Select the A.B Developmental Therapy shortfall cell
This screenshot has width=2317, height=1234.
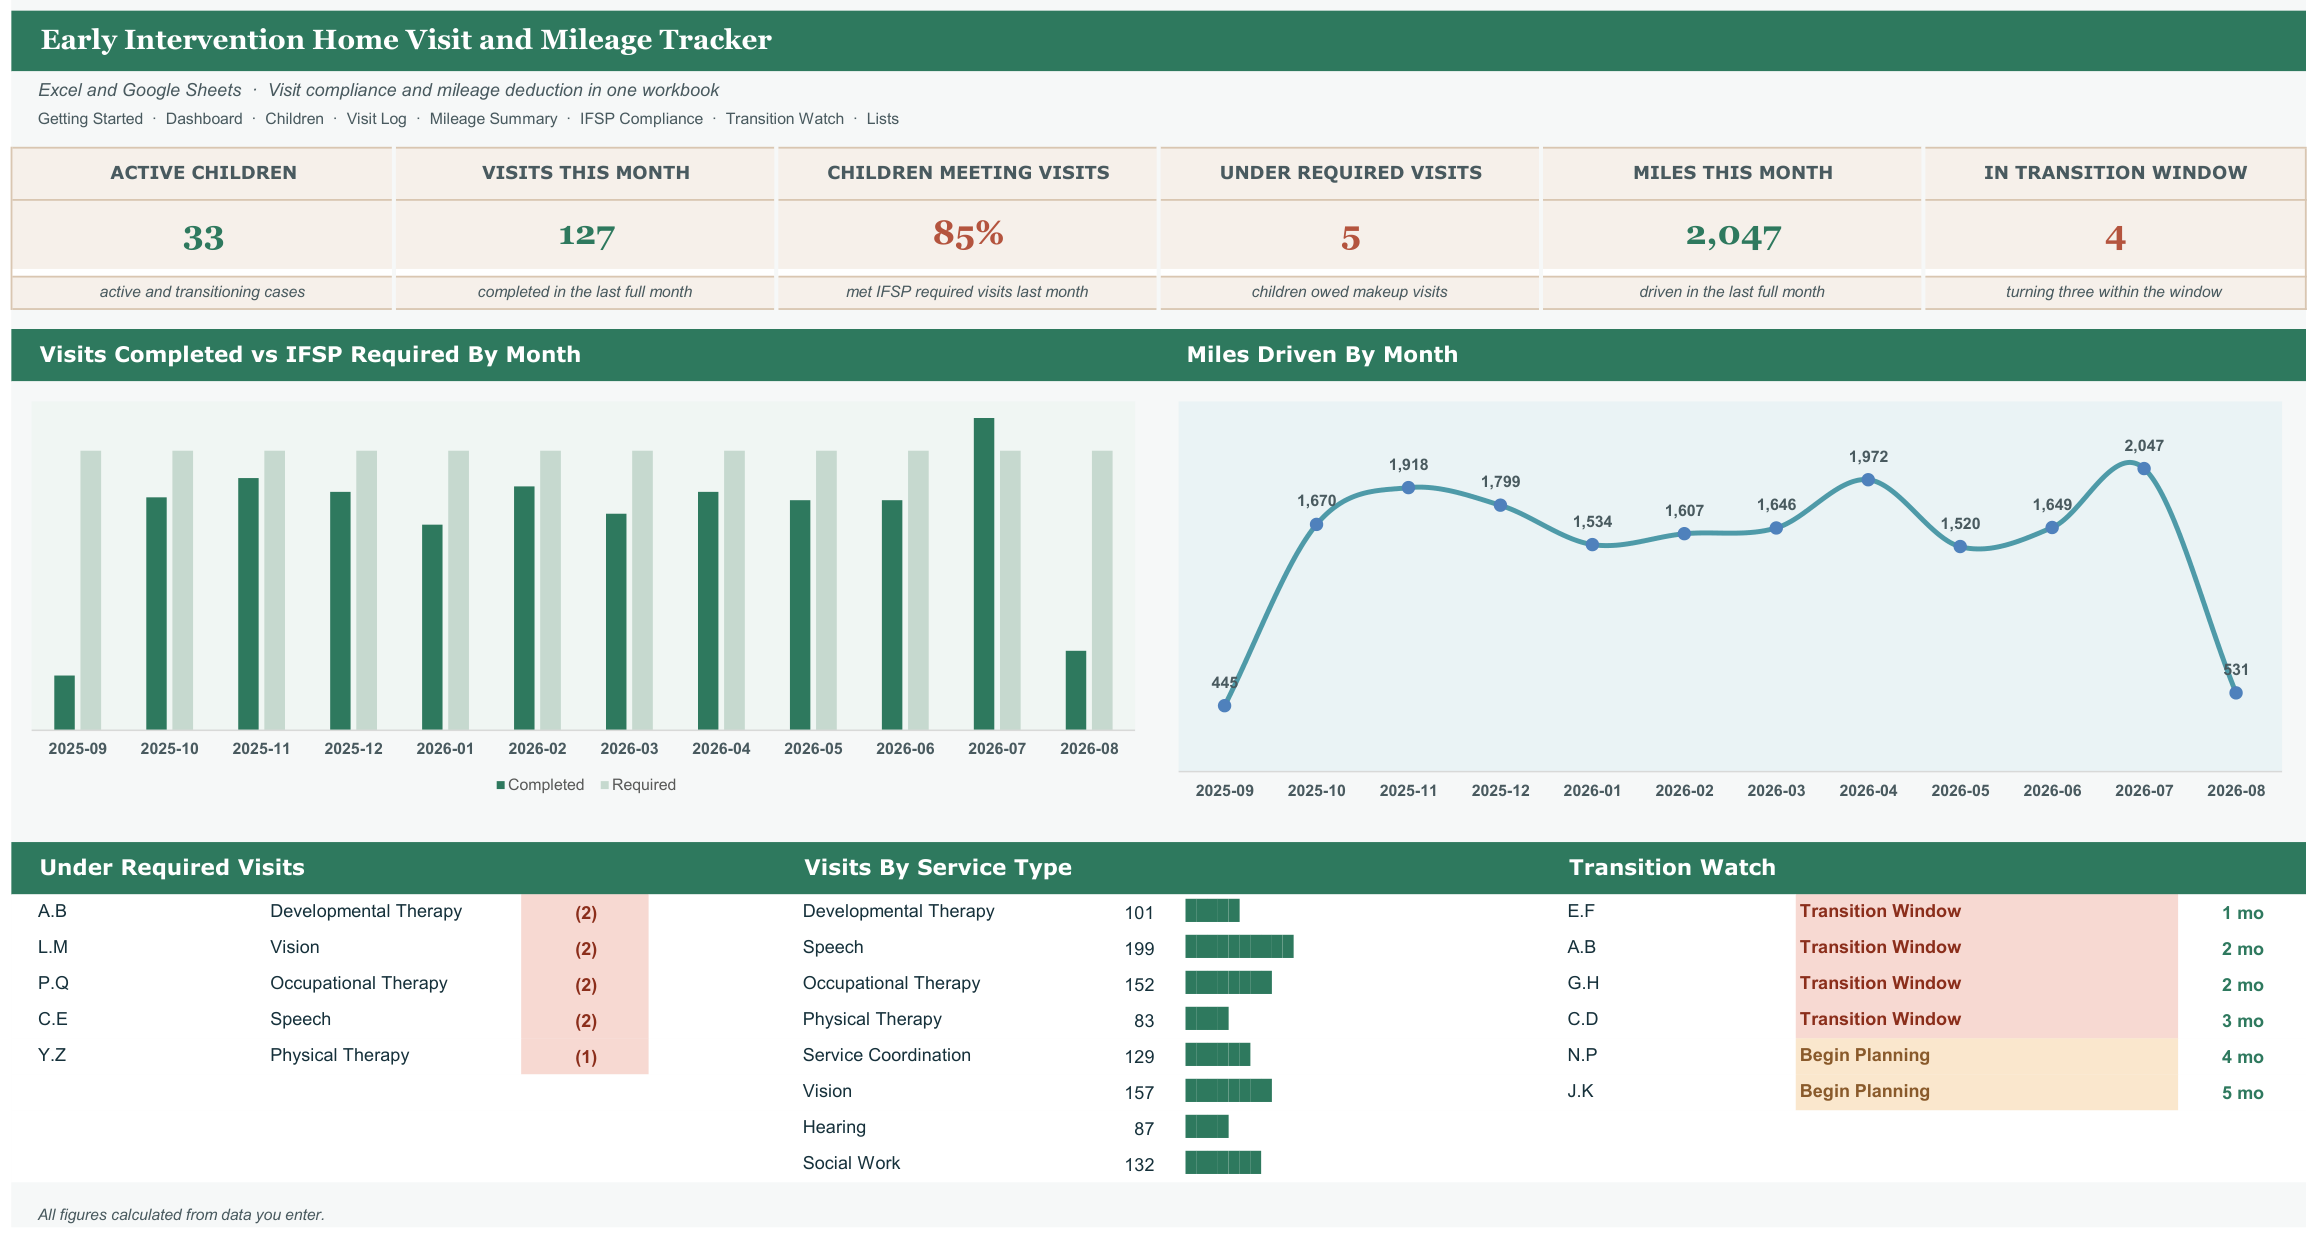point(585,913)
